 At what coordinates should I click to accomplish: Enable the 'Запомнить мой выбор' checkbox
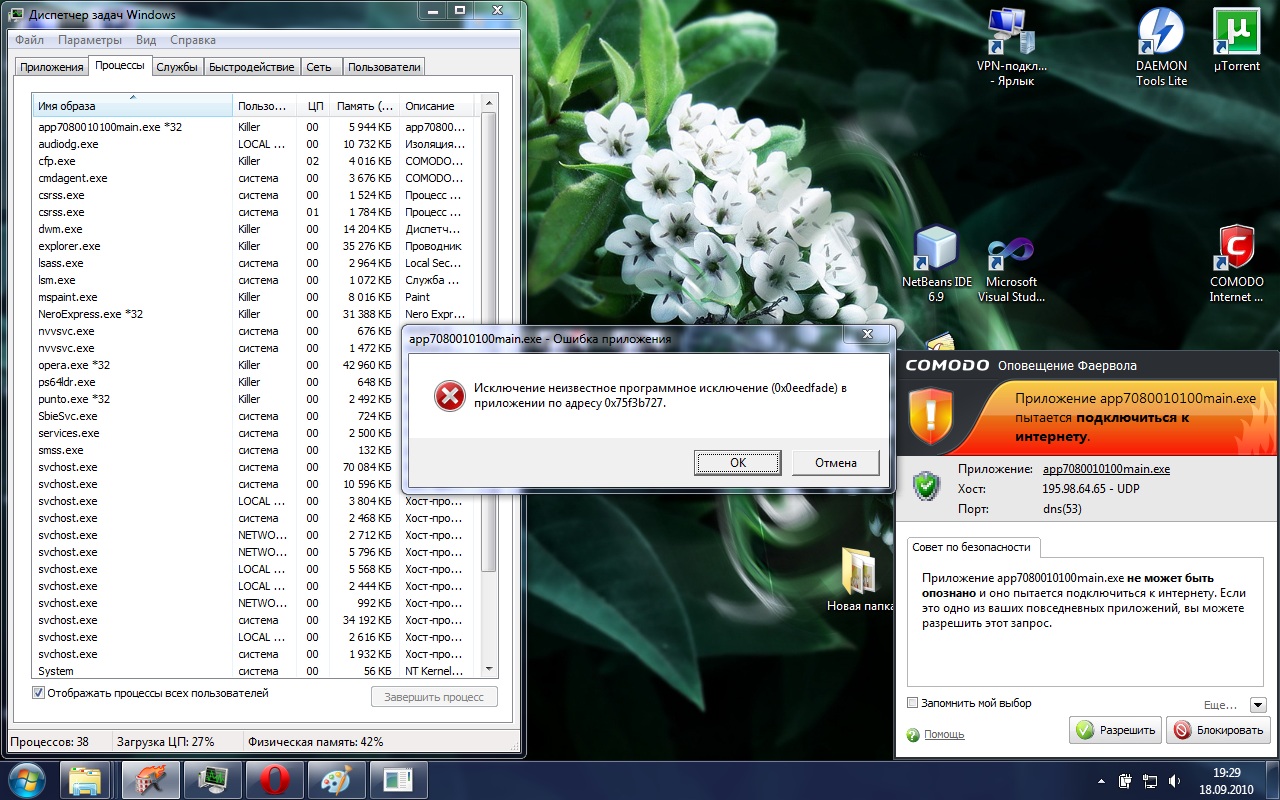coord(912,703)
